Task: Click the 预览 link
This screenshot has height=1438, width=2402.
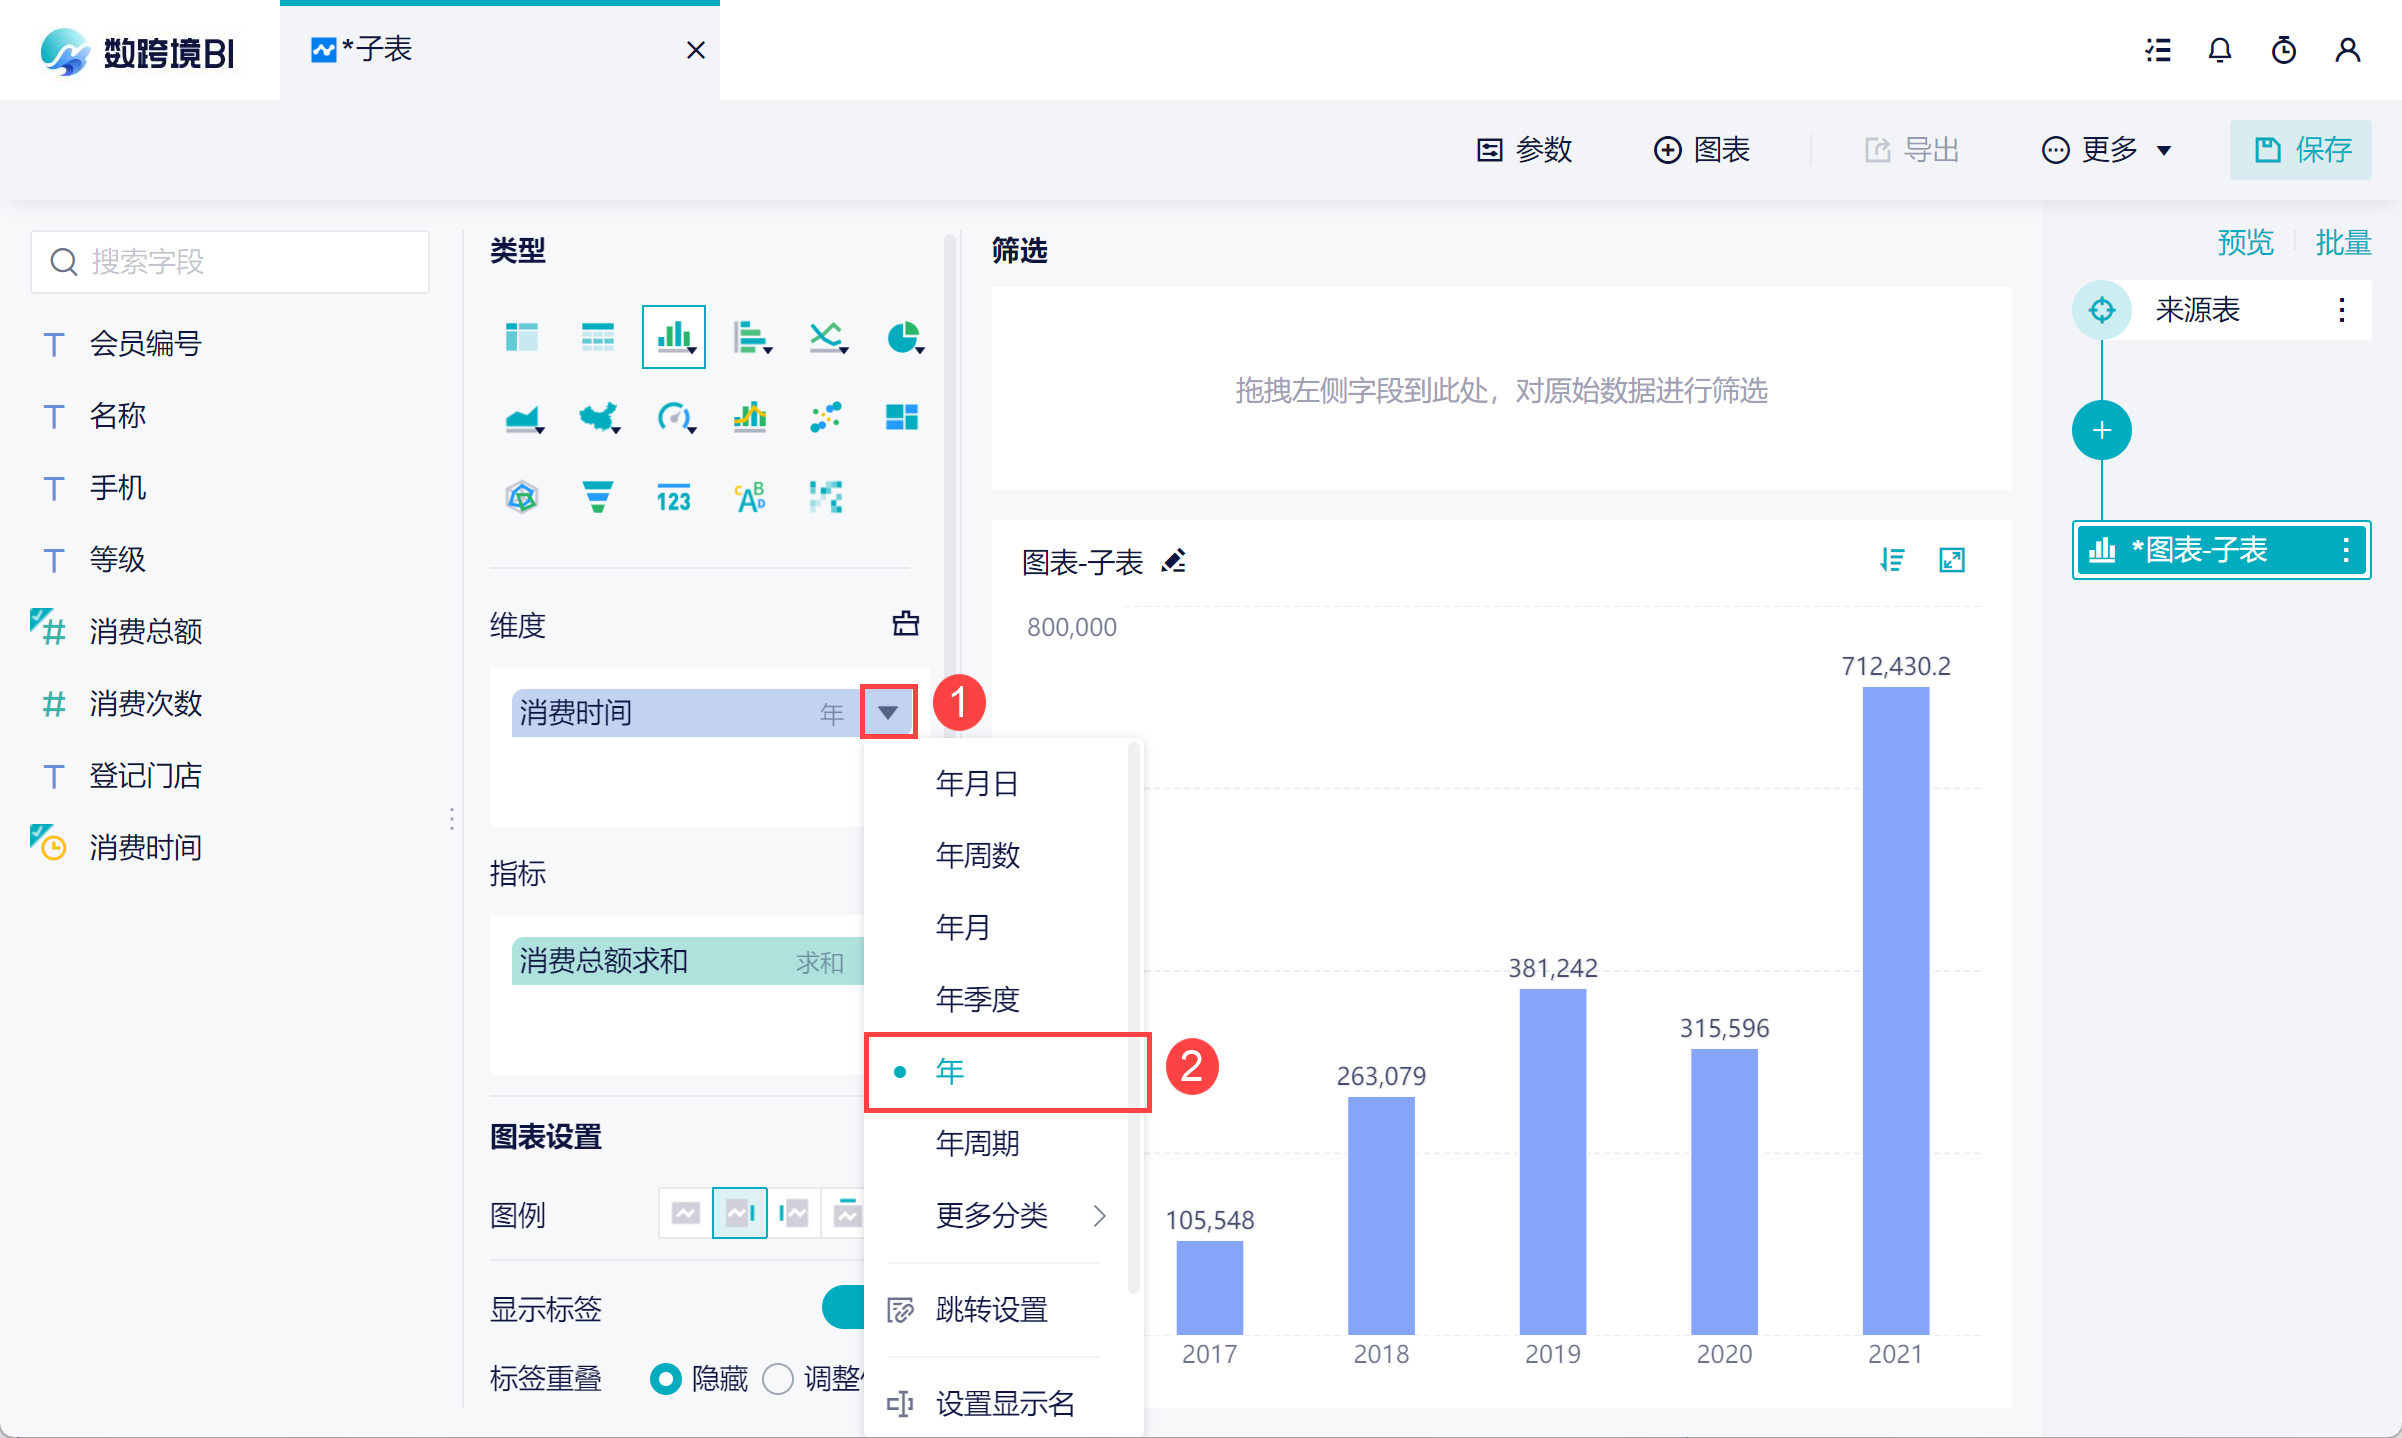Action: (2245, 242)
